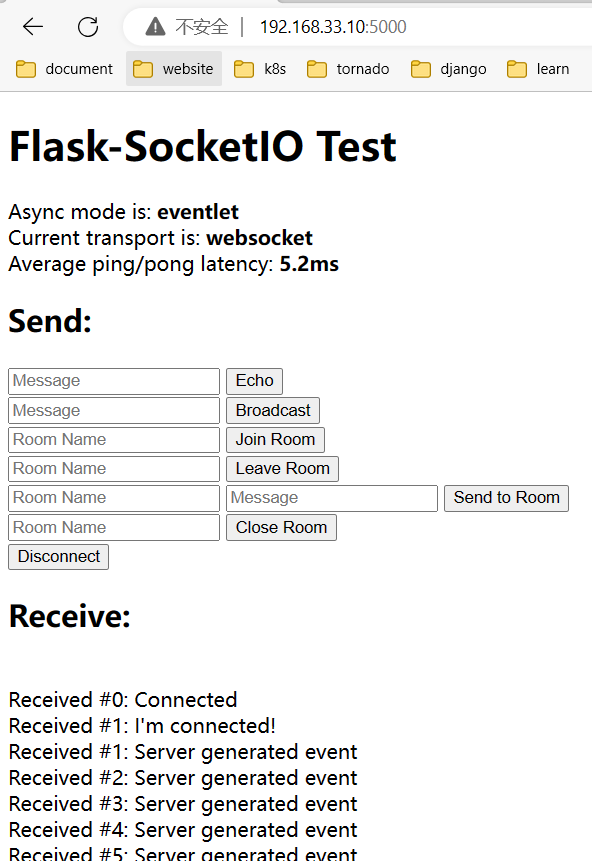Click the Broadcast button

coord(272,410)
